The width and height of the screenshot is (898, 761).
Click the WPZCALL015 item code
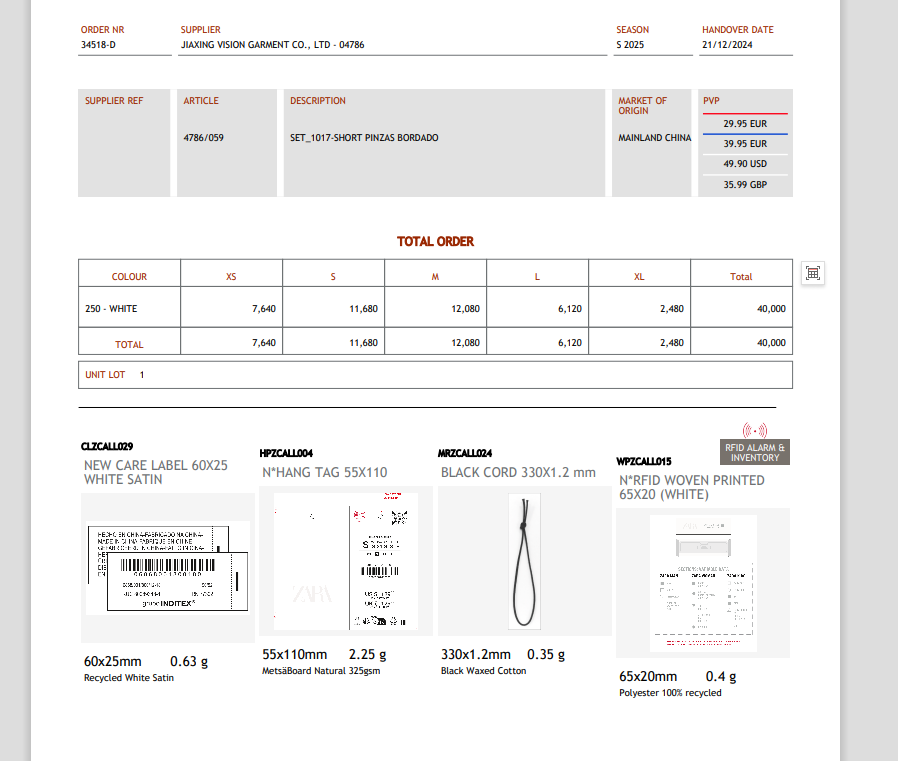click(643, 462)
